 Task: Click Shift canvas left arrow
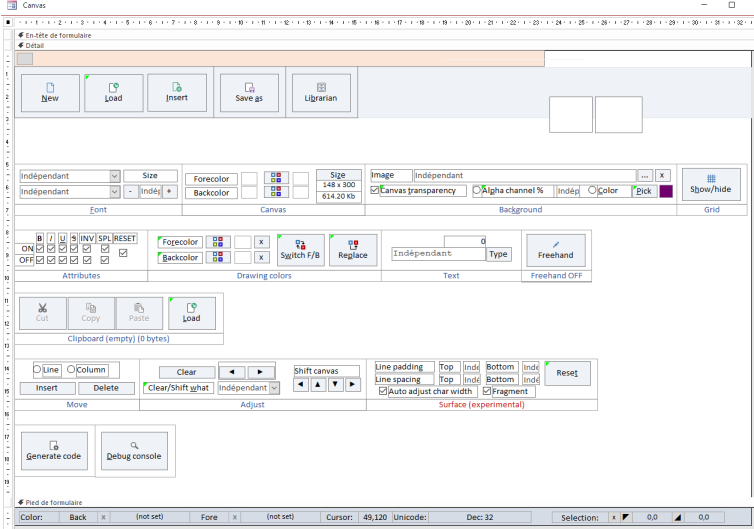pyautogui.click(x=301, y=384)
